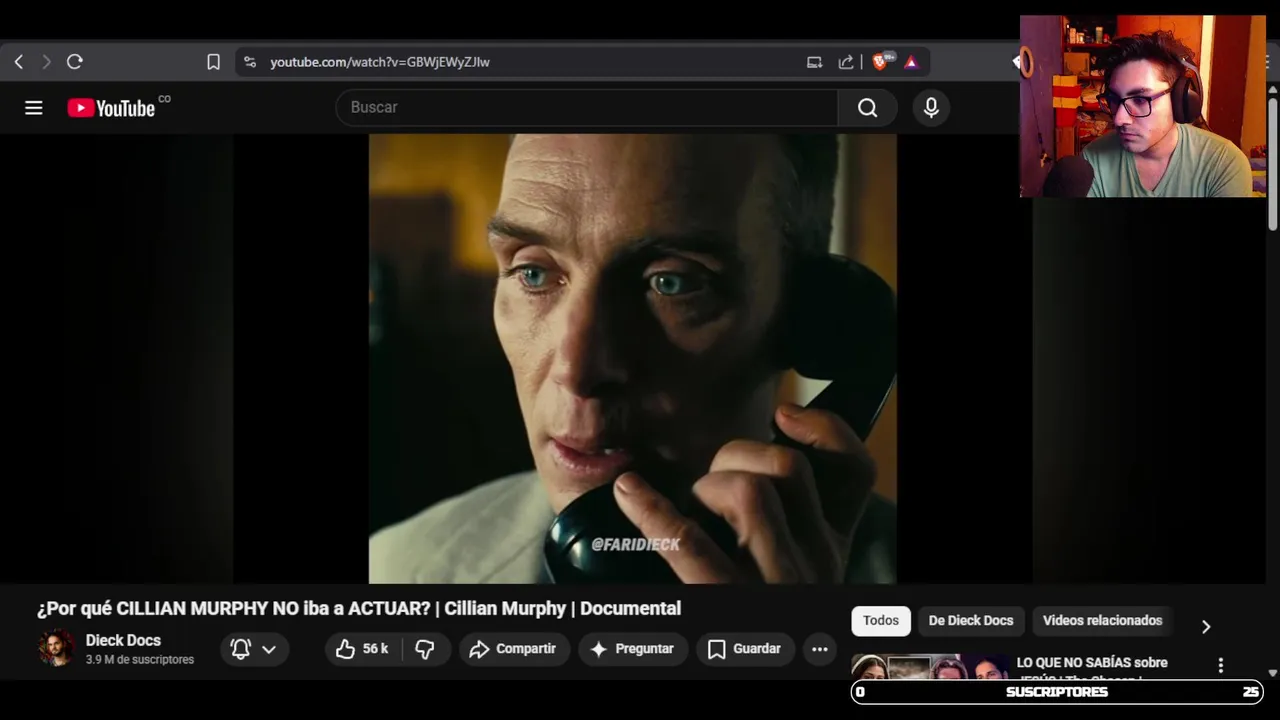Screen dimensions: 1280x720
Task: Click the streamer webcam overlay
Action: click(x=1142, y=106)
